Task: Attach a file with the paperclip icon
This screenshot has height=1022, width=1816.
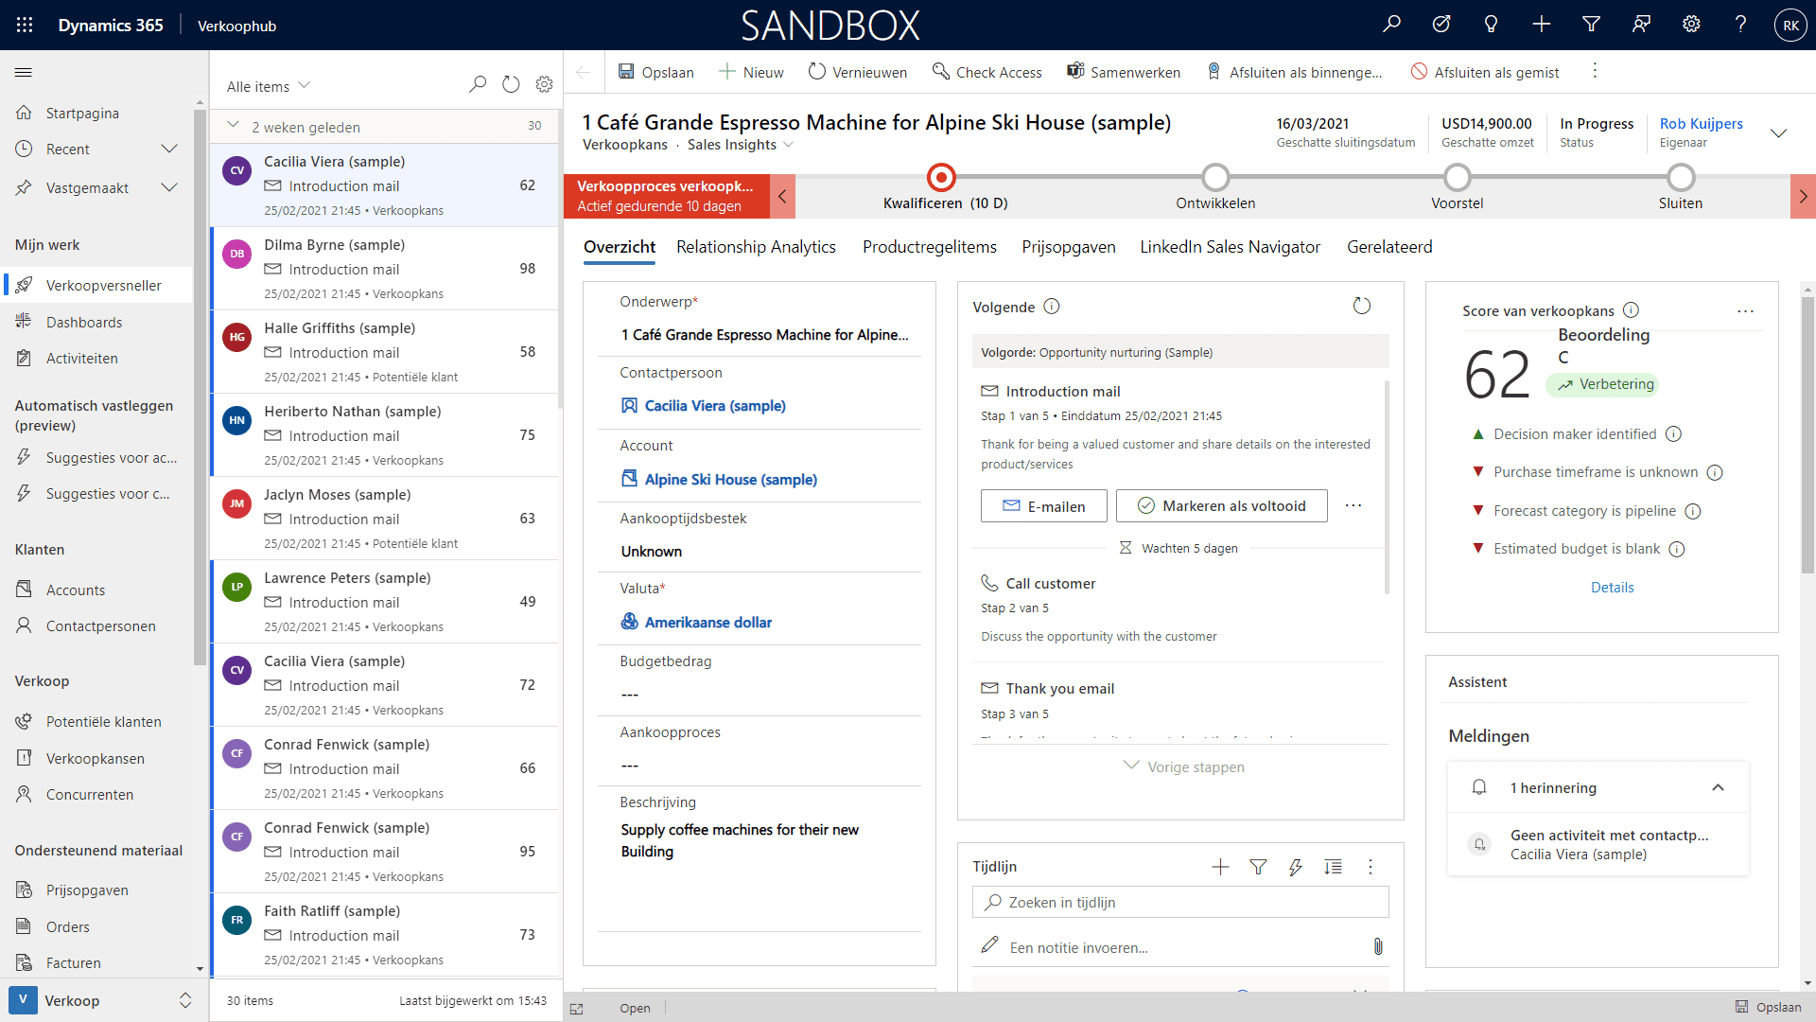Action: [1377, 947]
